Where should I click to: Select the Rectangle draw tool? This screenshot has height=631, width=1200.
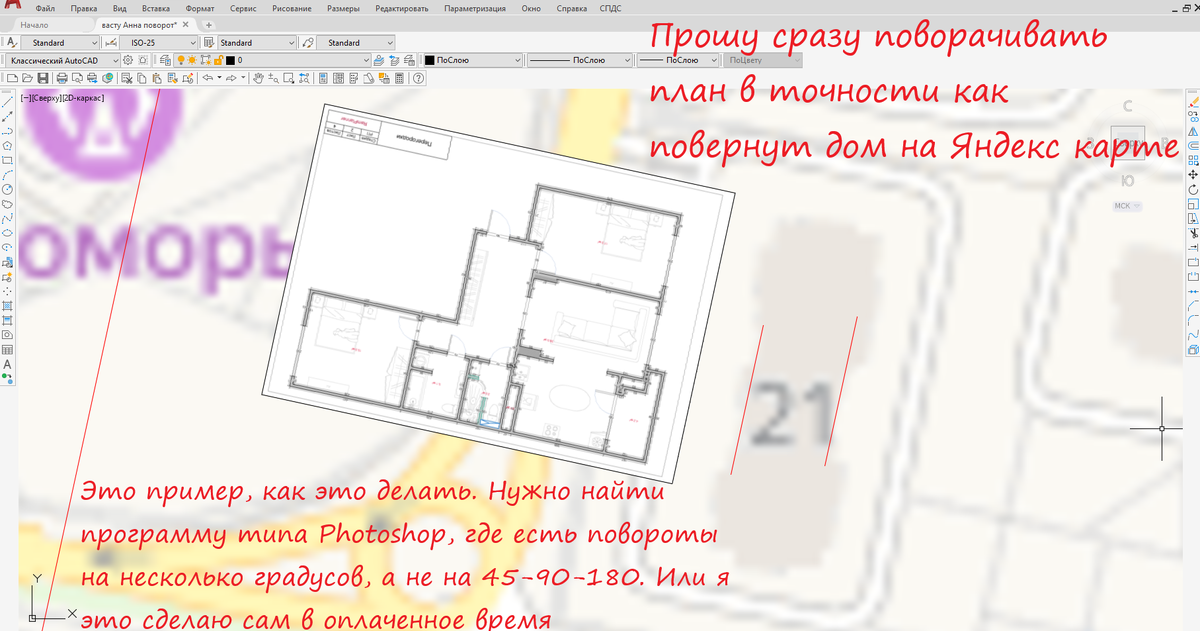(x=7, y=160)
